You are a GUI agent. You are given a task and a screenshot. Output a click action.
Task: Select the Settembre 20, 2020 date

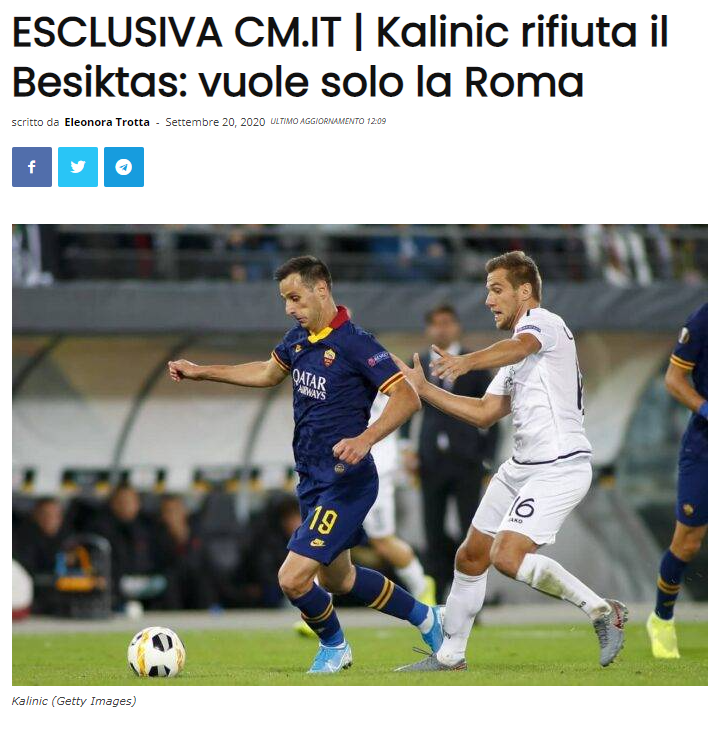coord(215,122)
